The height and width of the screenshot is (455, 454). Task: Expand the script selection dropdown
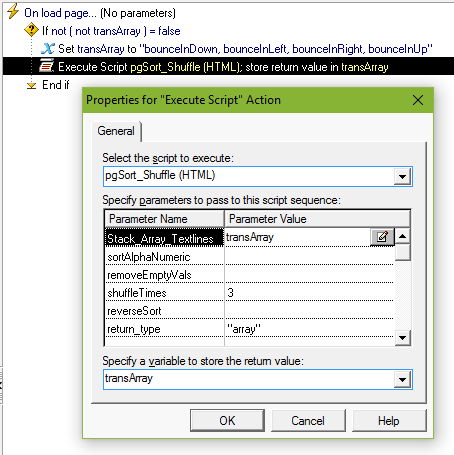402,176
